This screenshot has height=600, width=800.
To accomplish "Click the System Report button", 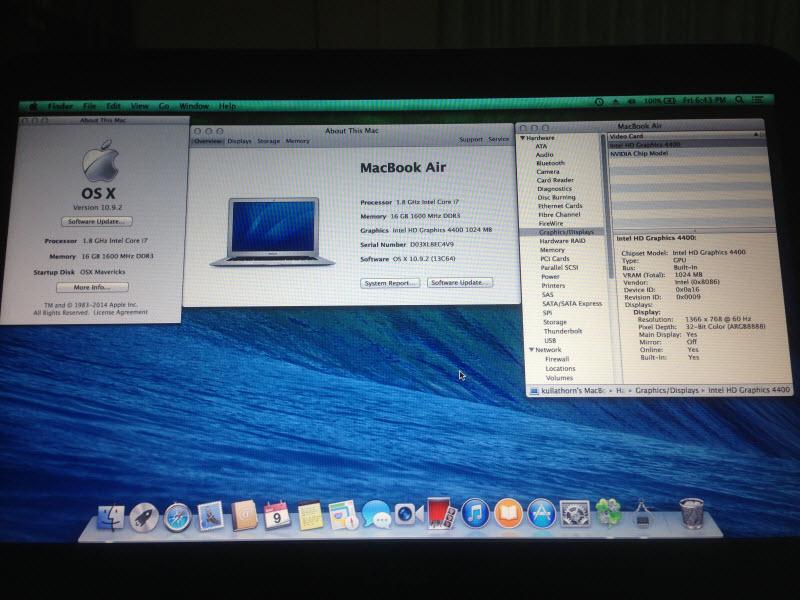I will coord(390,283).
